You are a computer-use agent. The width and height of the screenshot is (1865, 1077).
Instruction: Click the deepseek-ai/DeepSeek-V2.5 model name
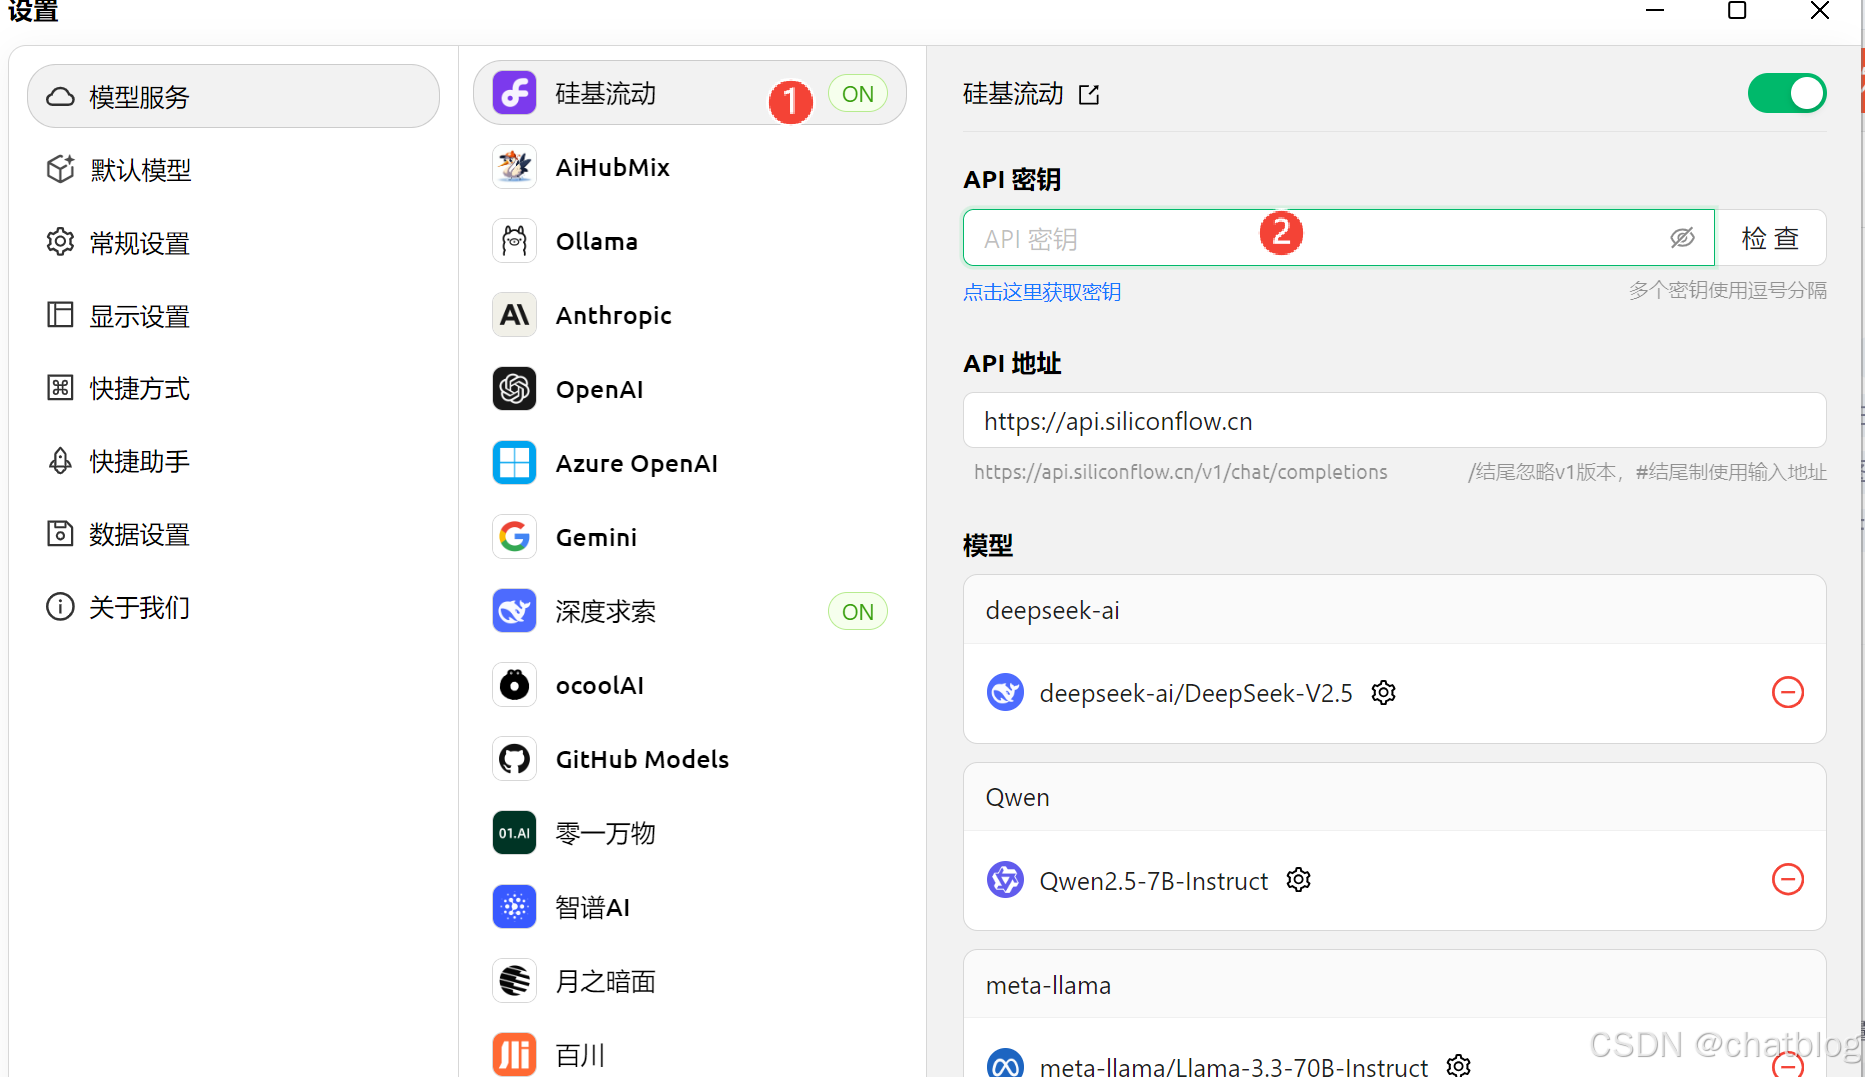[1196, 693]
